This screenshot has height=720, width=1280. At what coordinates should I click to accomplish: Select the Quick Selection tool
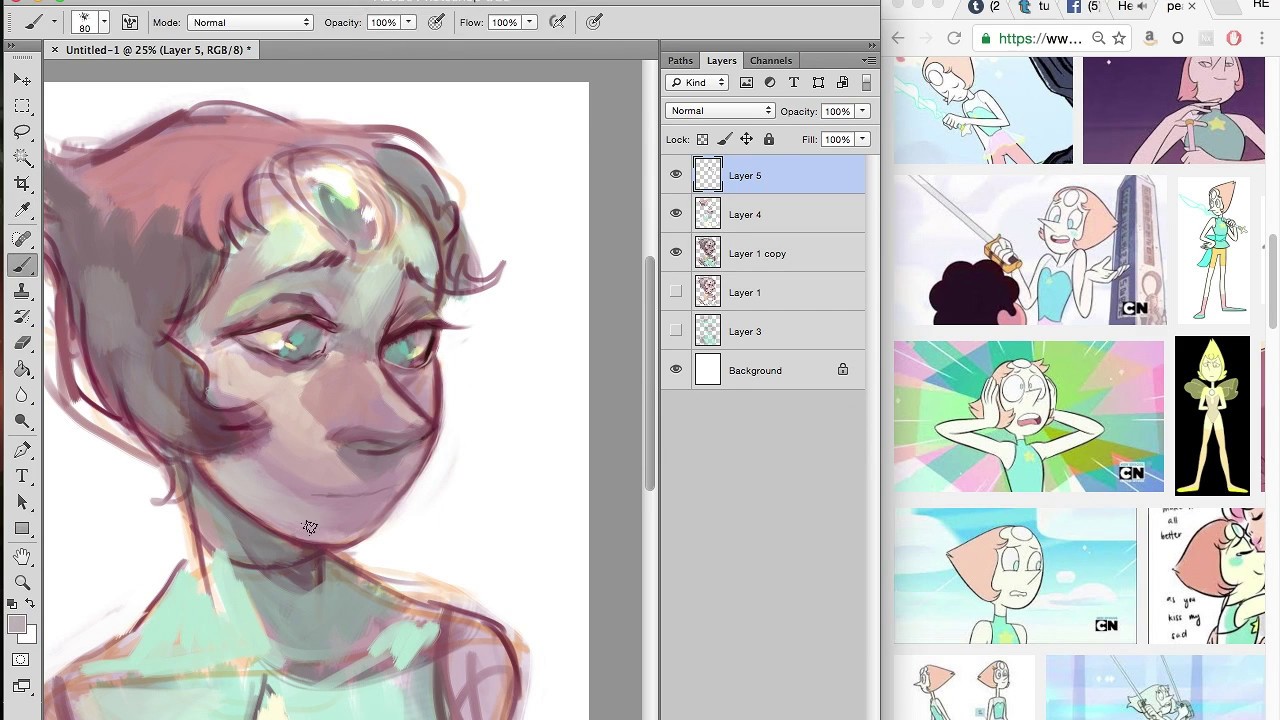(22, 158)
